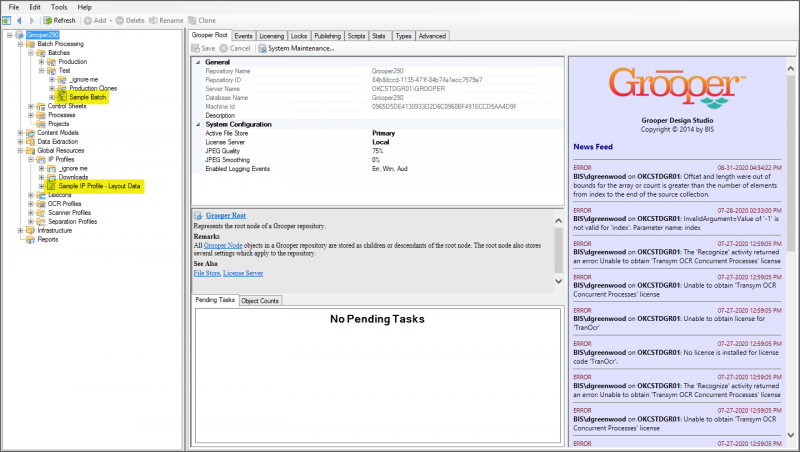Switch to the Scripts tab
The image size is (800, 452).
(x=356, y=36)
